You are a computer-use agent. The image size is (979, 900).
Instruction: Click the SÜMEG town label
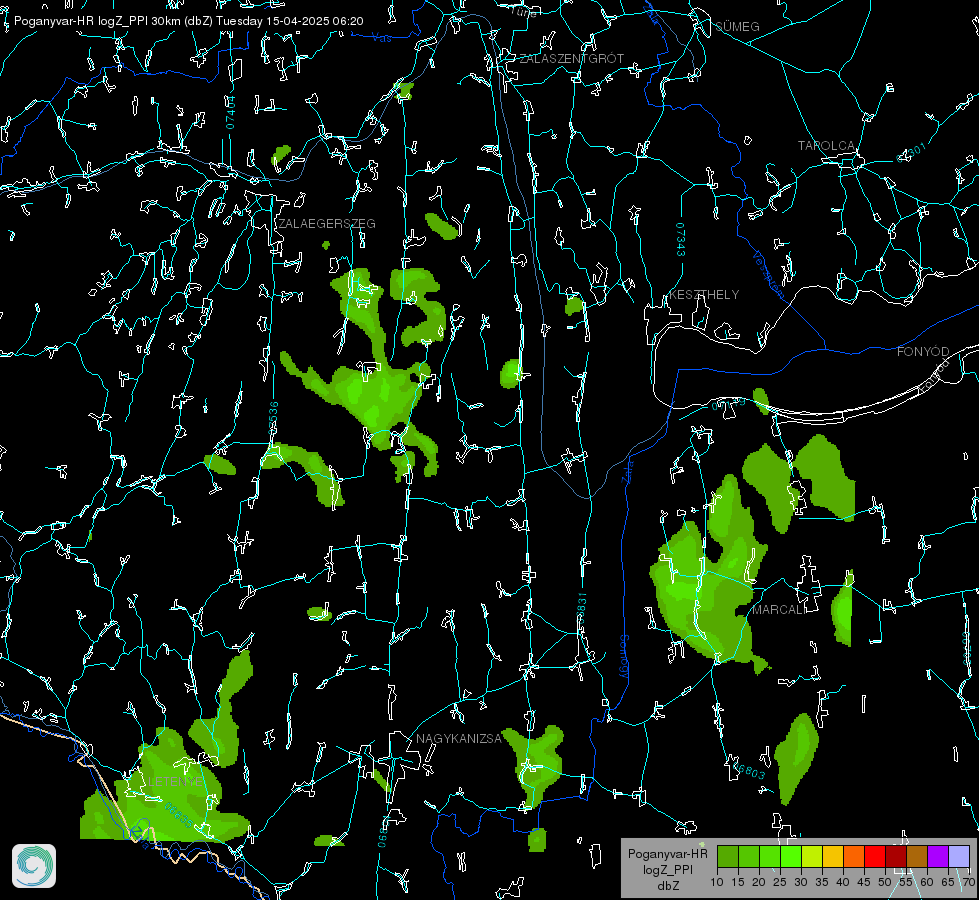click(x=737, y=27)
